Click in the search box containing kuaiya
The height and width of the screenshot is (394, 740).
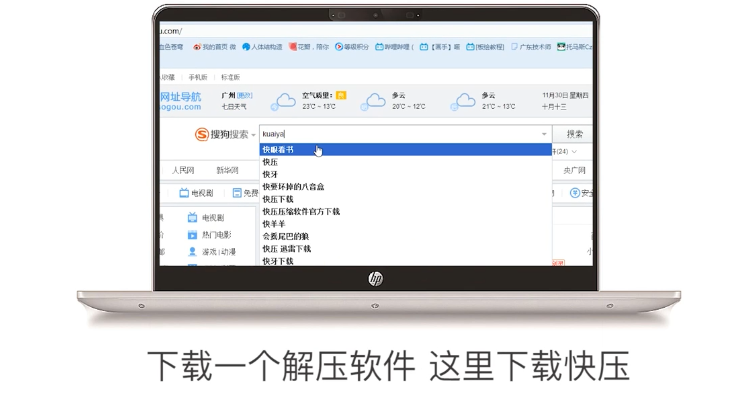[x=405, y=134]
